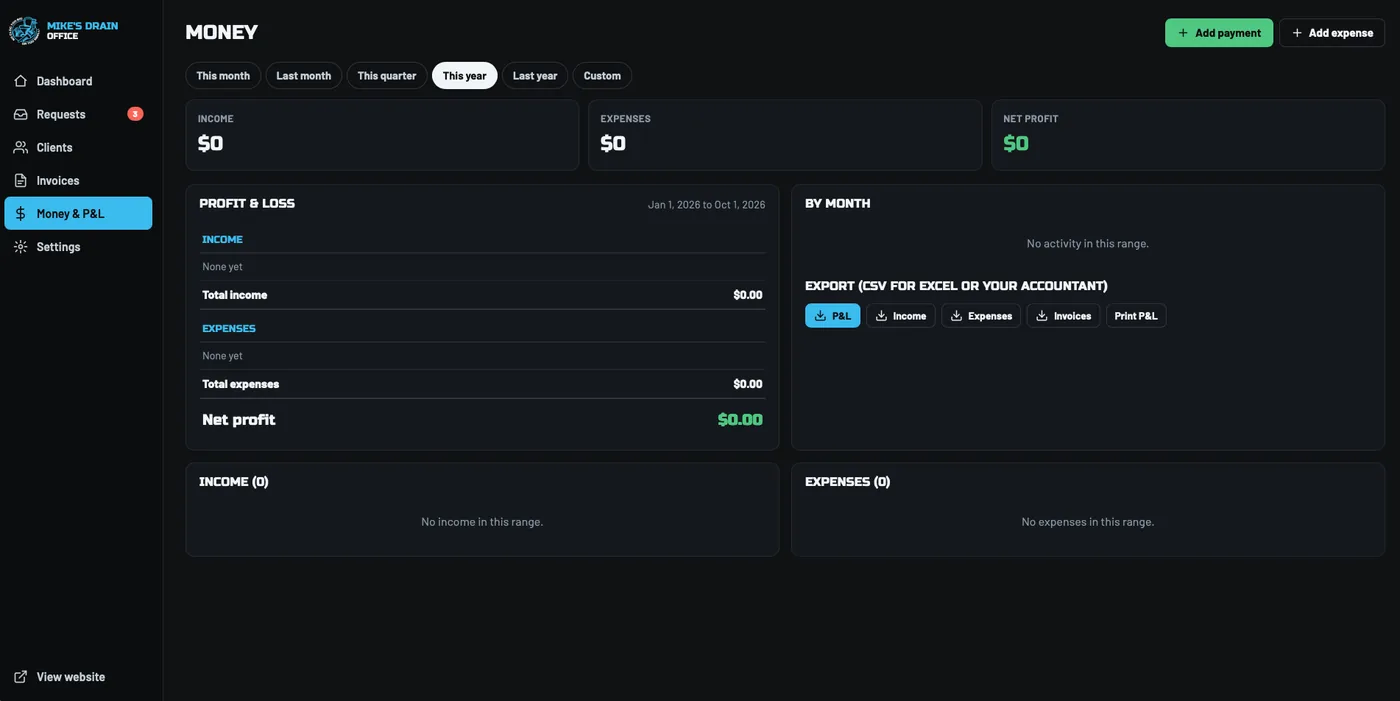The height and width of the screenshot is (701, 1400).
Task: Export the P&L CSV
Action: [x=833, y=316]
